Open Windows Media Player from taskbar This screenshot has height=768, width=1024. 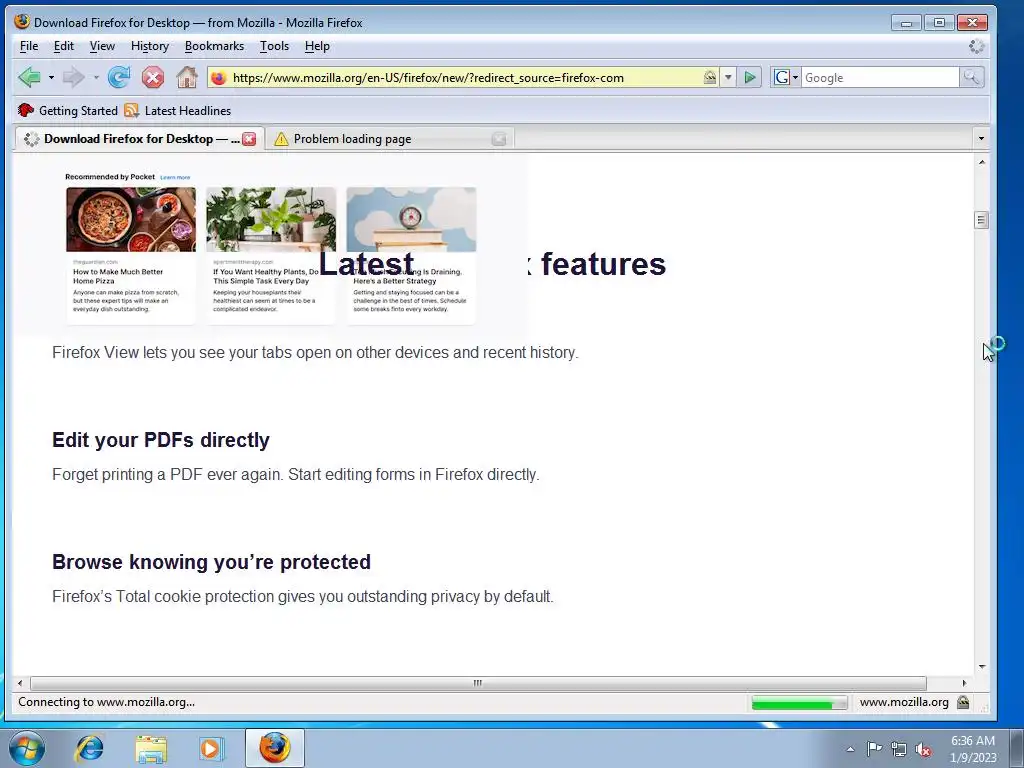coord(211,748)
